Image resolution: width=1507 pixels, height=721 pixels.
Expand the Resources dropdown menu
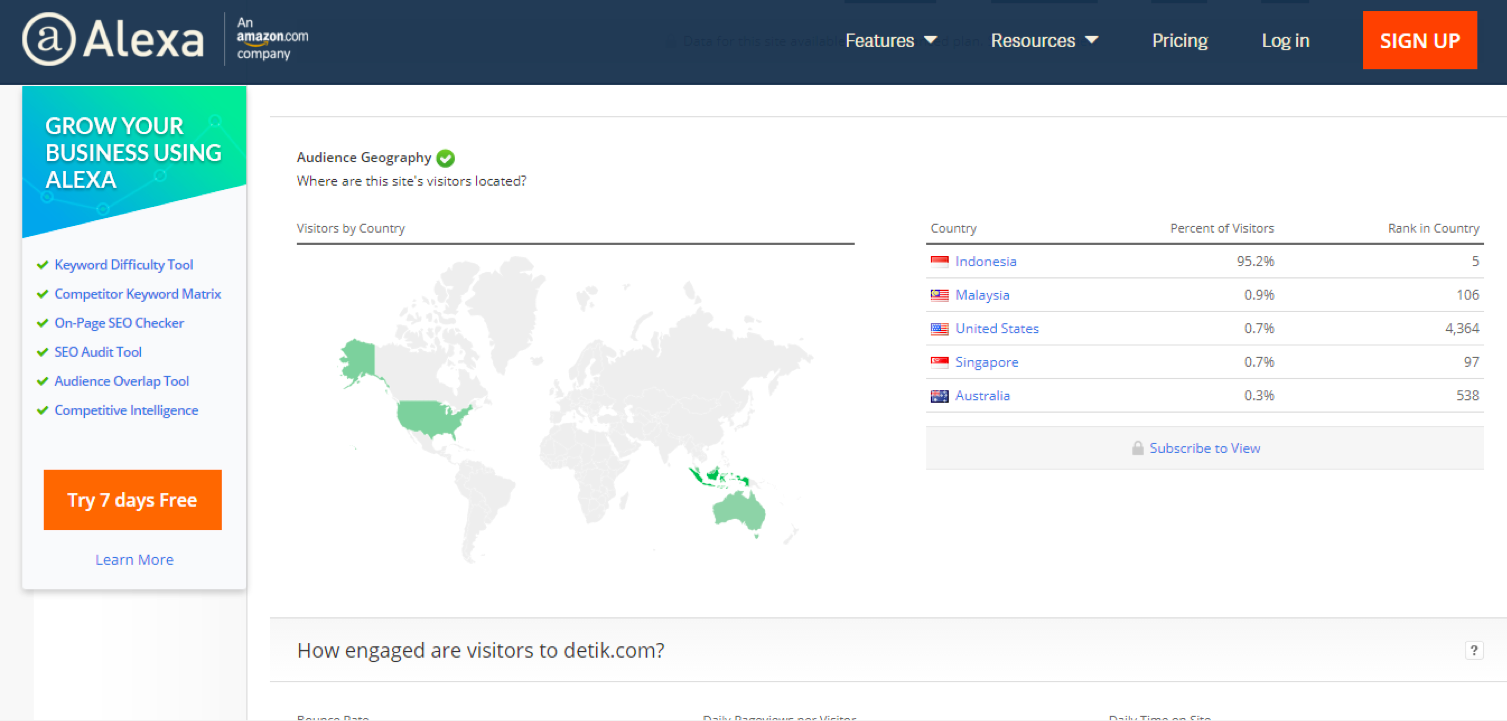tap(1045, 41)
